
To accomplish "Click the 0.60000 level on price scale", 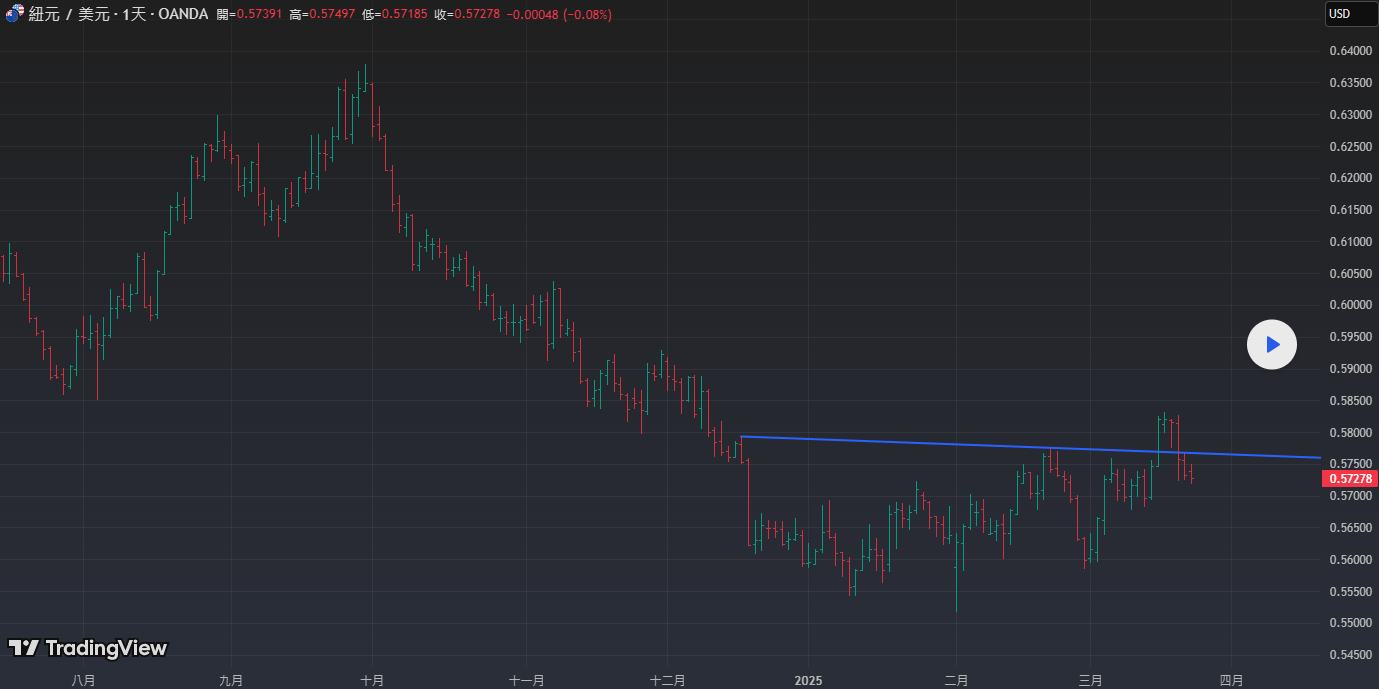I will (x=1349, y=305).
